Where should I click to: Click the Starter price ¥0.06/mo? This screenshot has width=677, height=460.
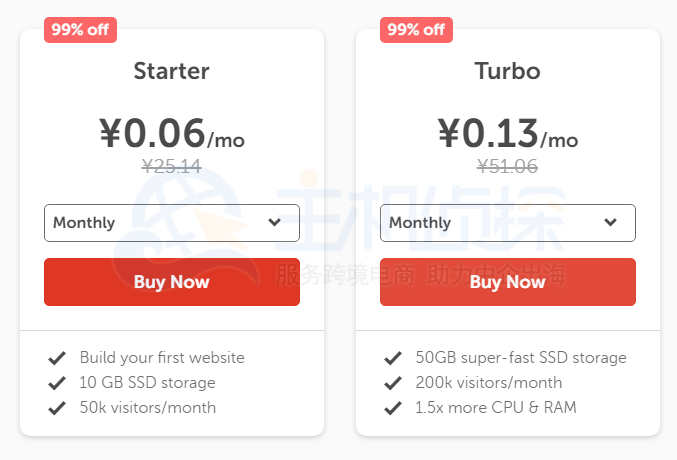tap(172, 133)
